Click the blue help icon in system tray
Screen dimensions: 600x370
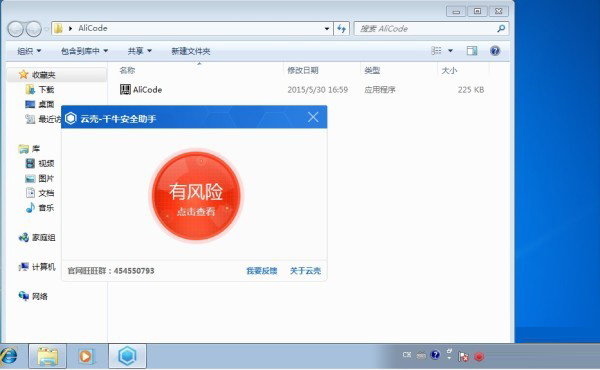[435, 355]
